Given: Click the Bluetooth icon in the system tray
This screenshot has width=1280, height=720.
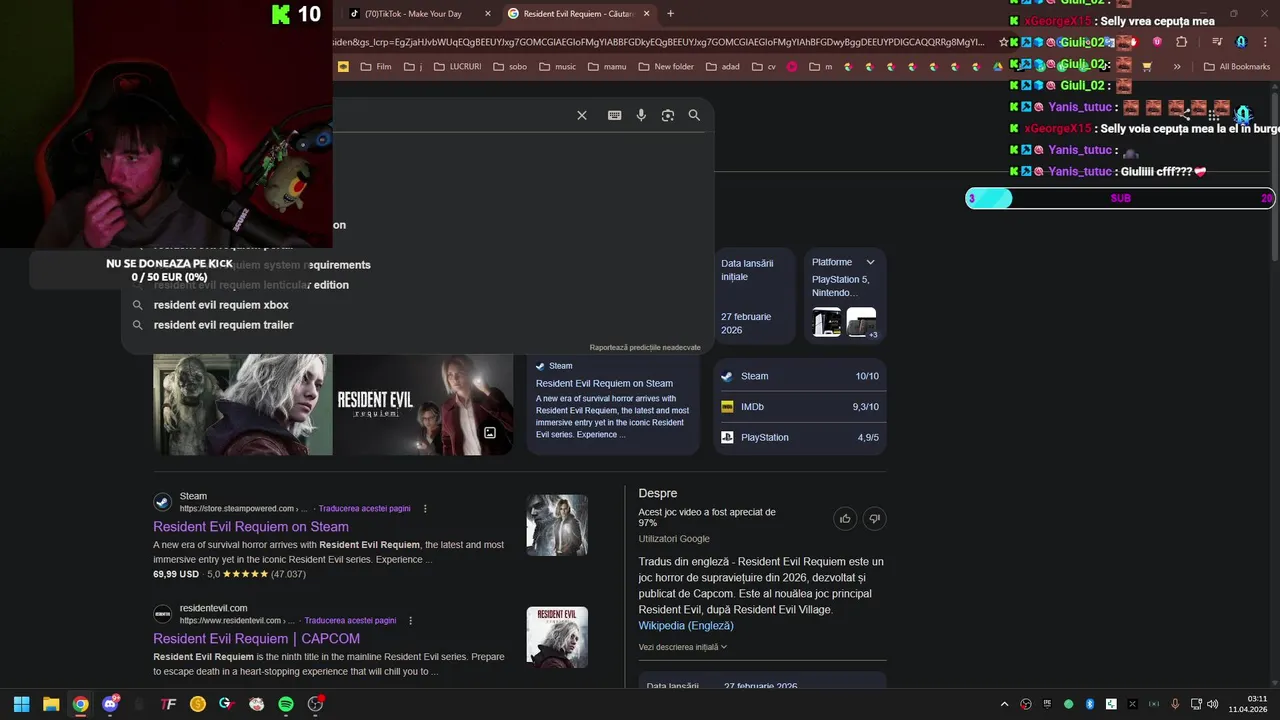Looking at the screenshot, I should (1090, 704).
